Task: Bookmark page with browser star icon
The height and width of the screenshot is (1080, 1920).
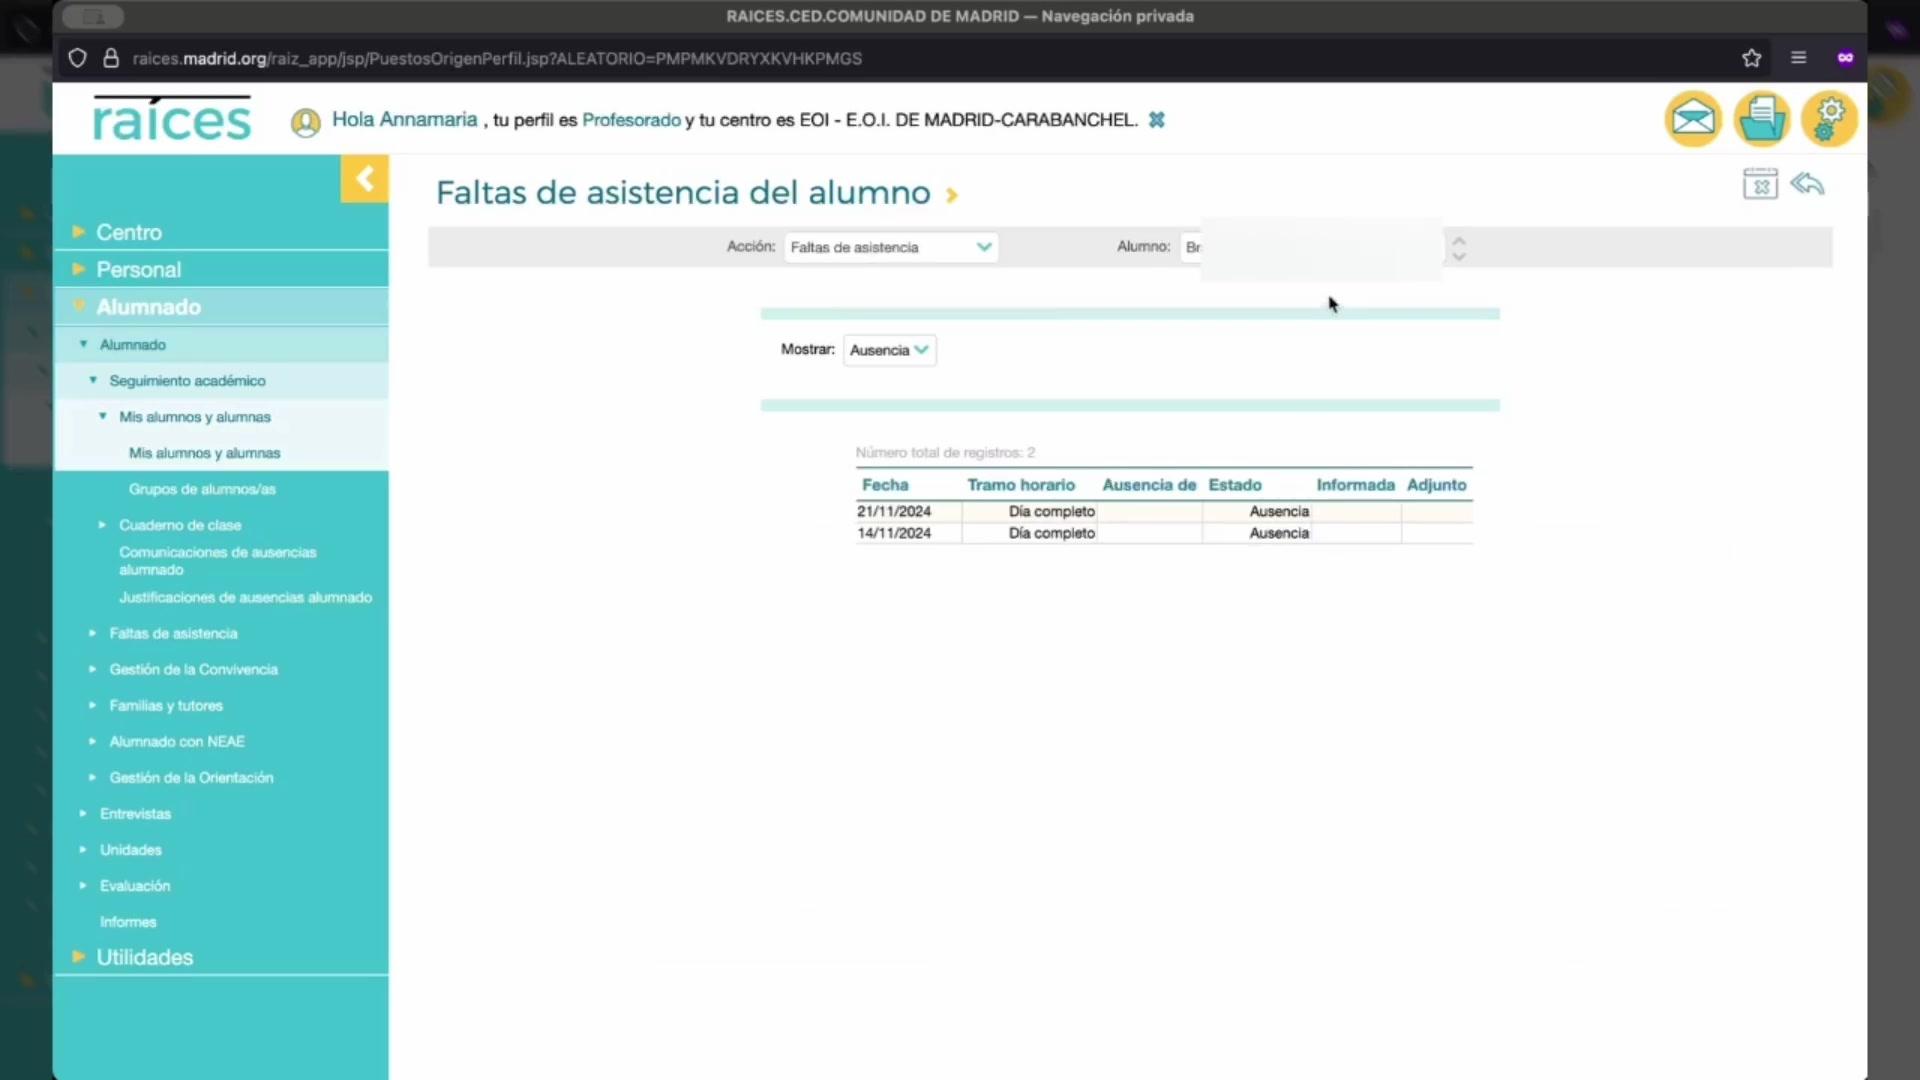Action: pos(1751,58)
